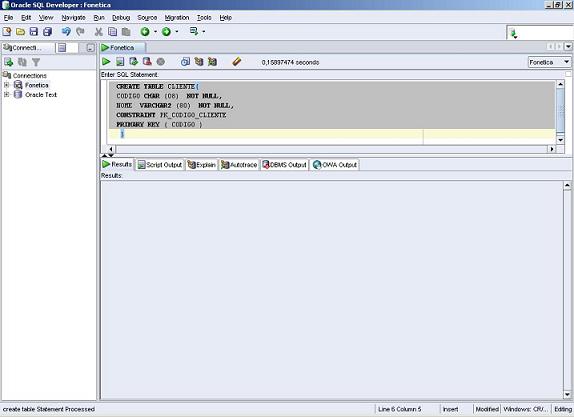This screenshot has width=574, height=417.
Task: Select Connections root tree node
Action: coord(29,75)
